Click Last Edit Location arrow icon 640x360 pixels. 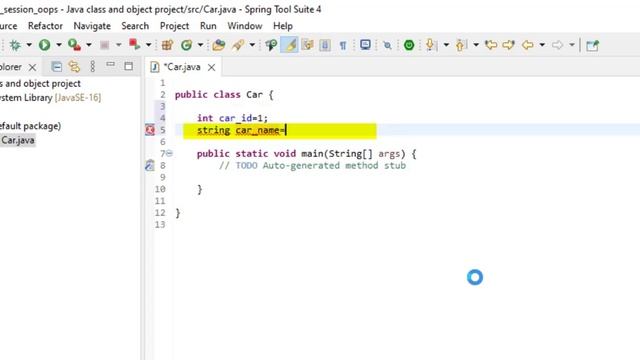pos(491,45)
